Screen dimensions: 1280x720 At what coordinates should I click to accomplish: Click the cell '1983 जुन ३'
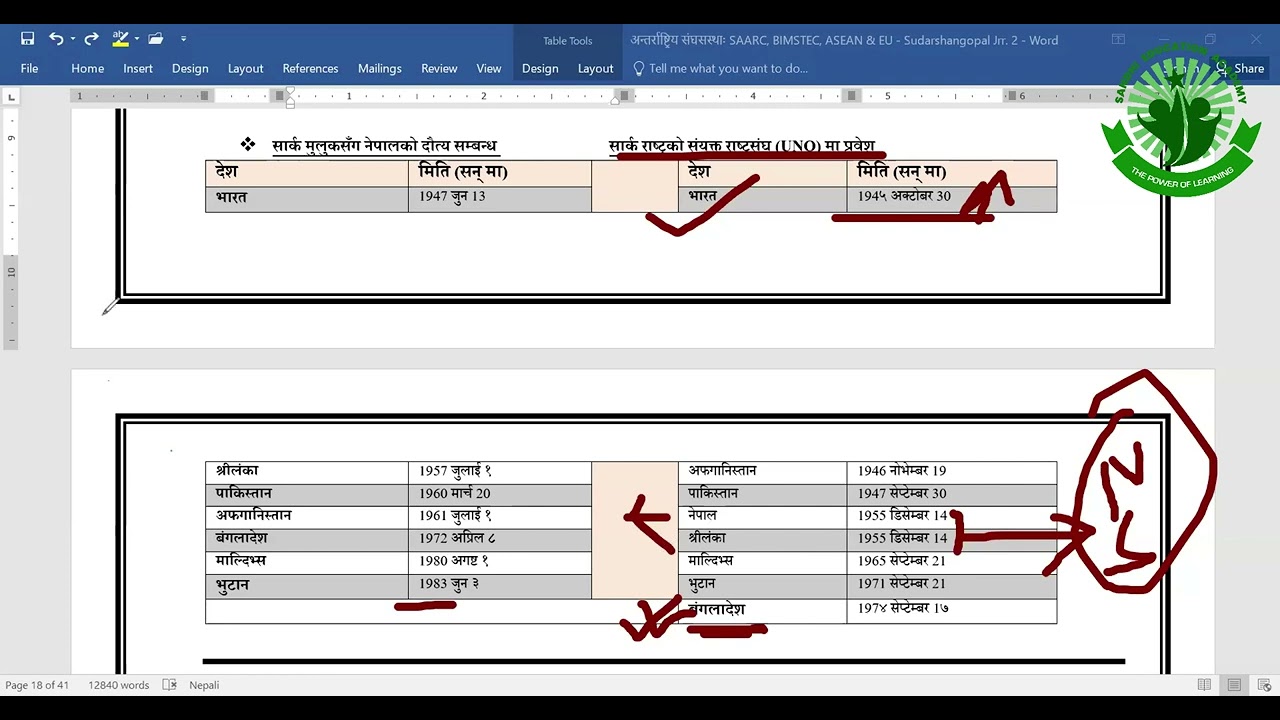499,585
